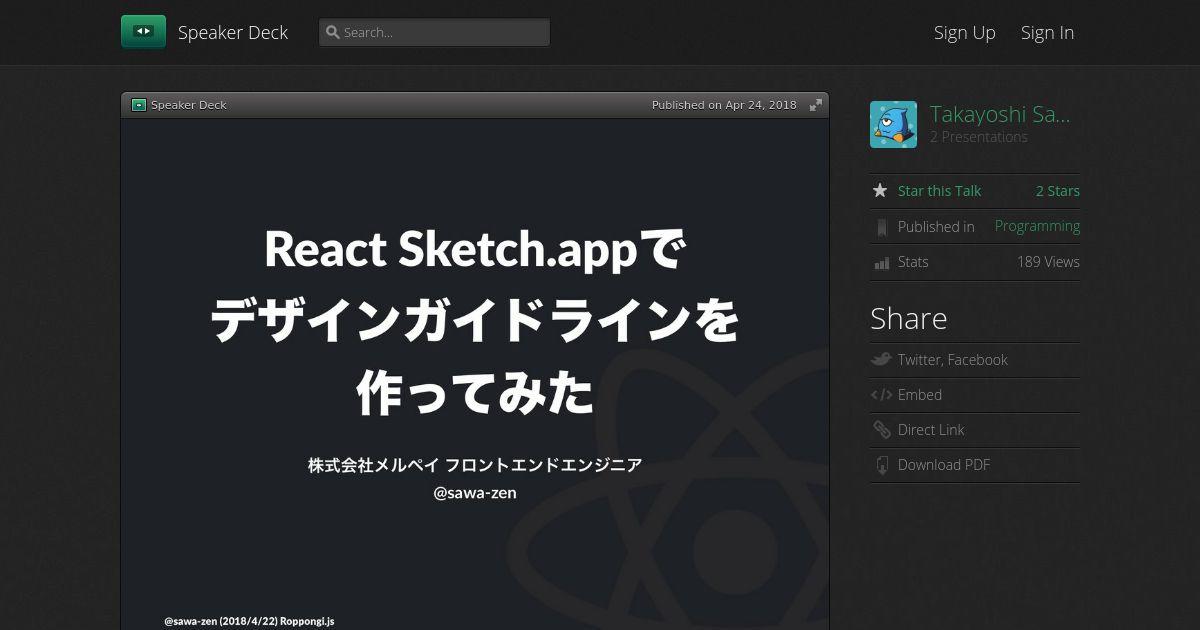Open the Embed option
The height and width of the screenshot is (630, 1200).
click(x=920, y=395)
